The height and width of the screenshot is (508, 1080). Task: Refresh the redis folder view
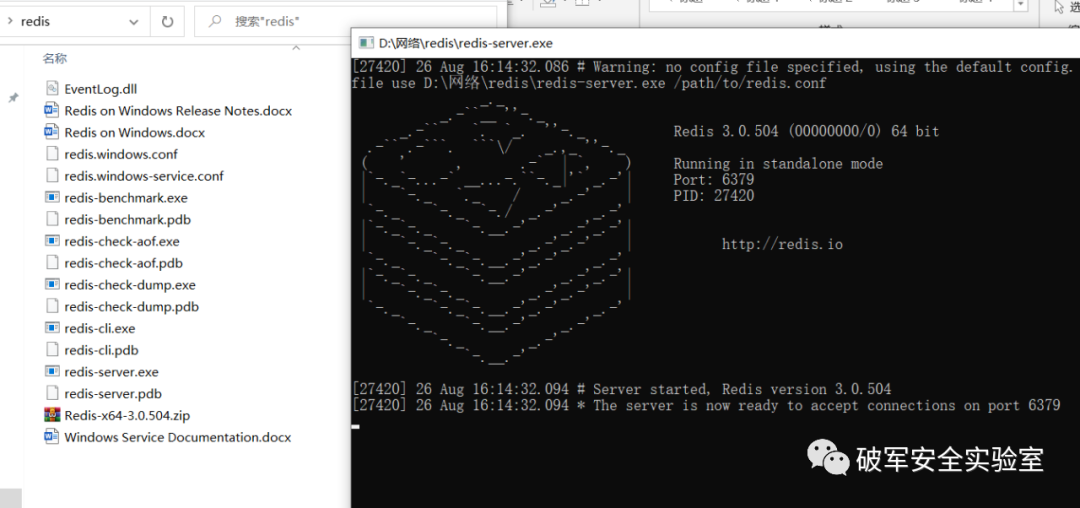[167, 21]
